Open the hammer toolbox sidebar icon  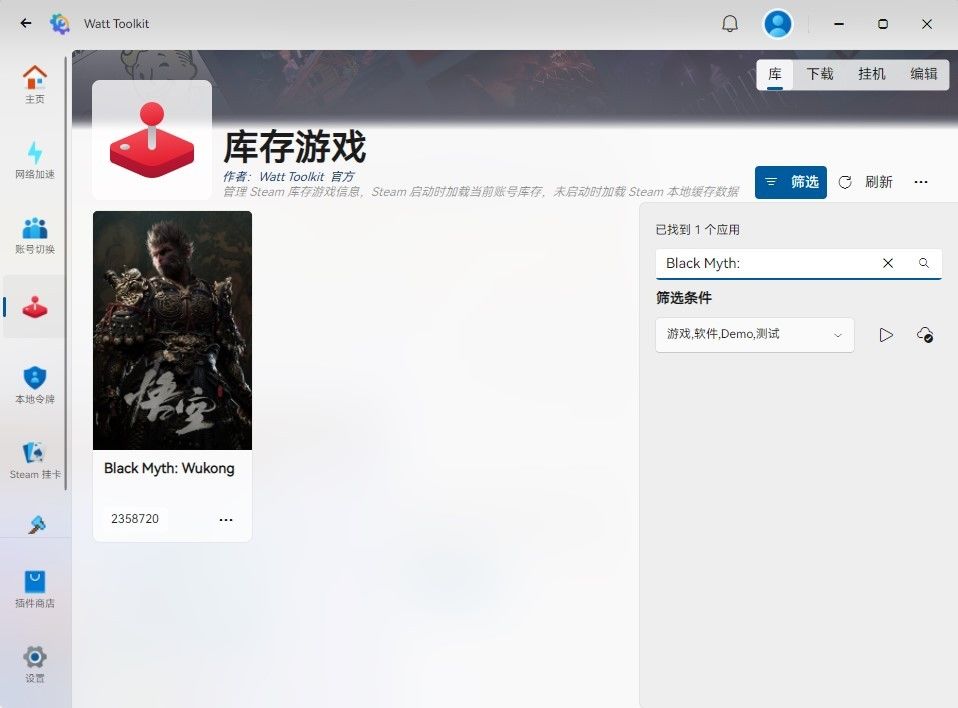pyautogui.click(x=37, y=525)
